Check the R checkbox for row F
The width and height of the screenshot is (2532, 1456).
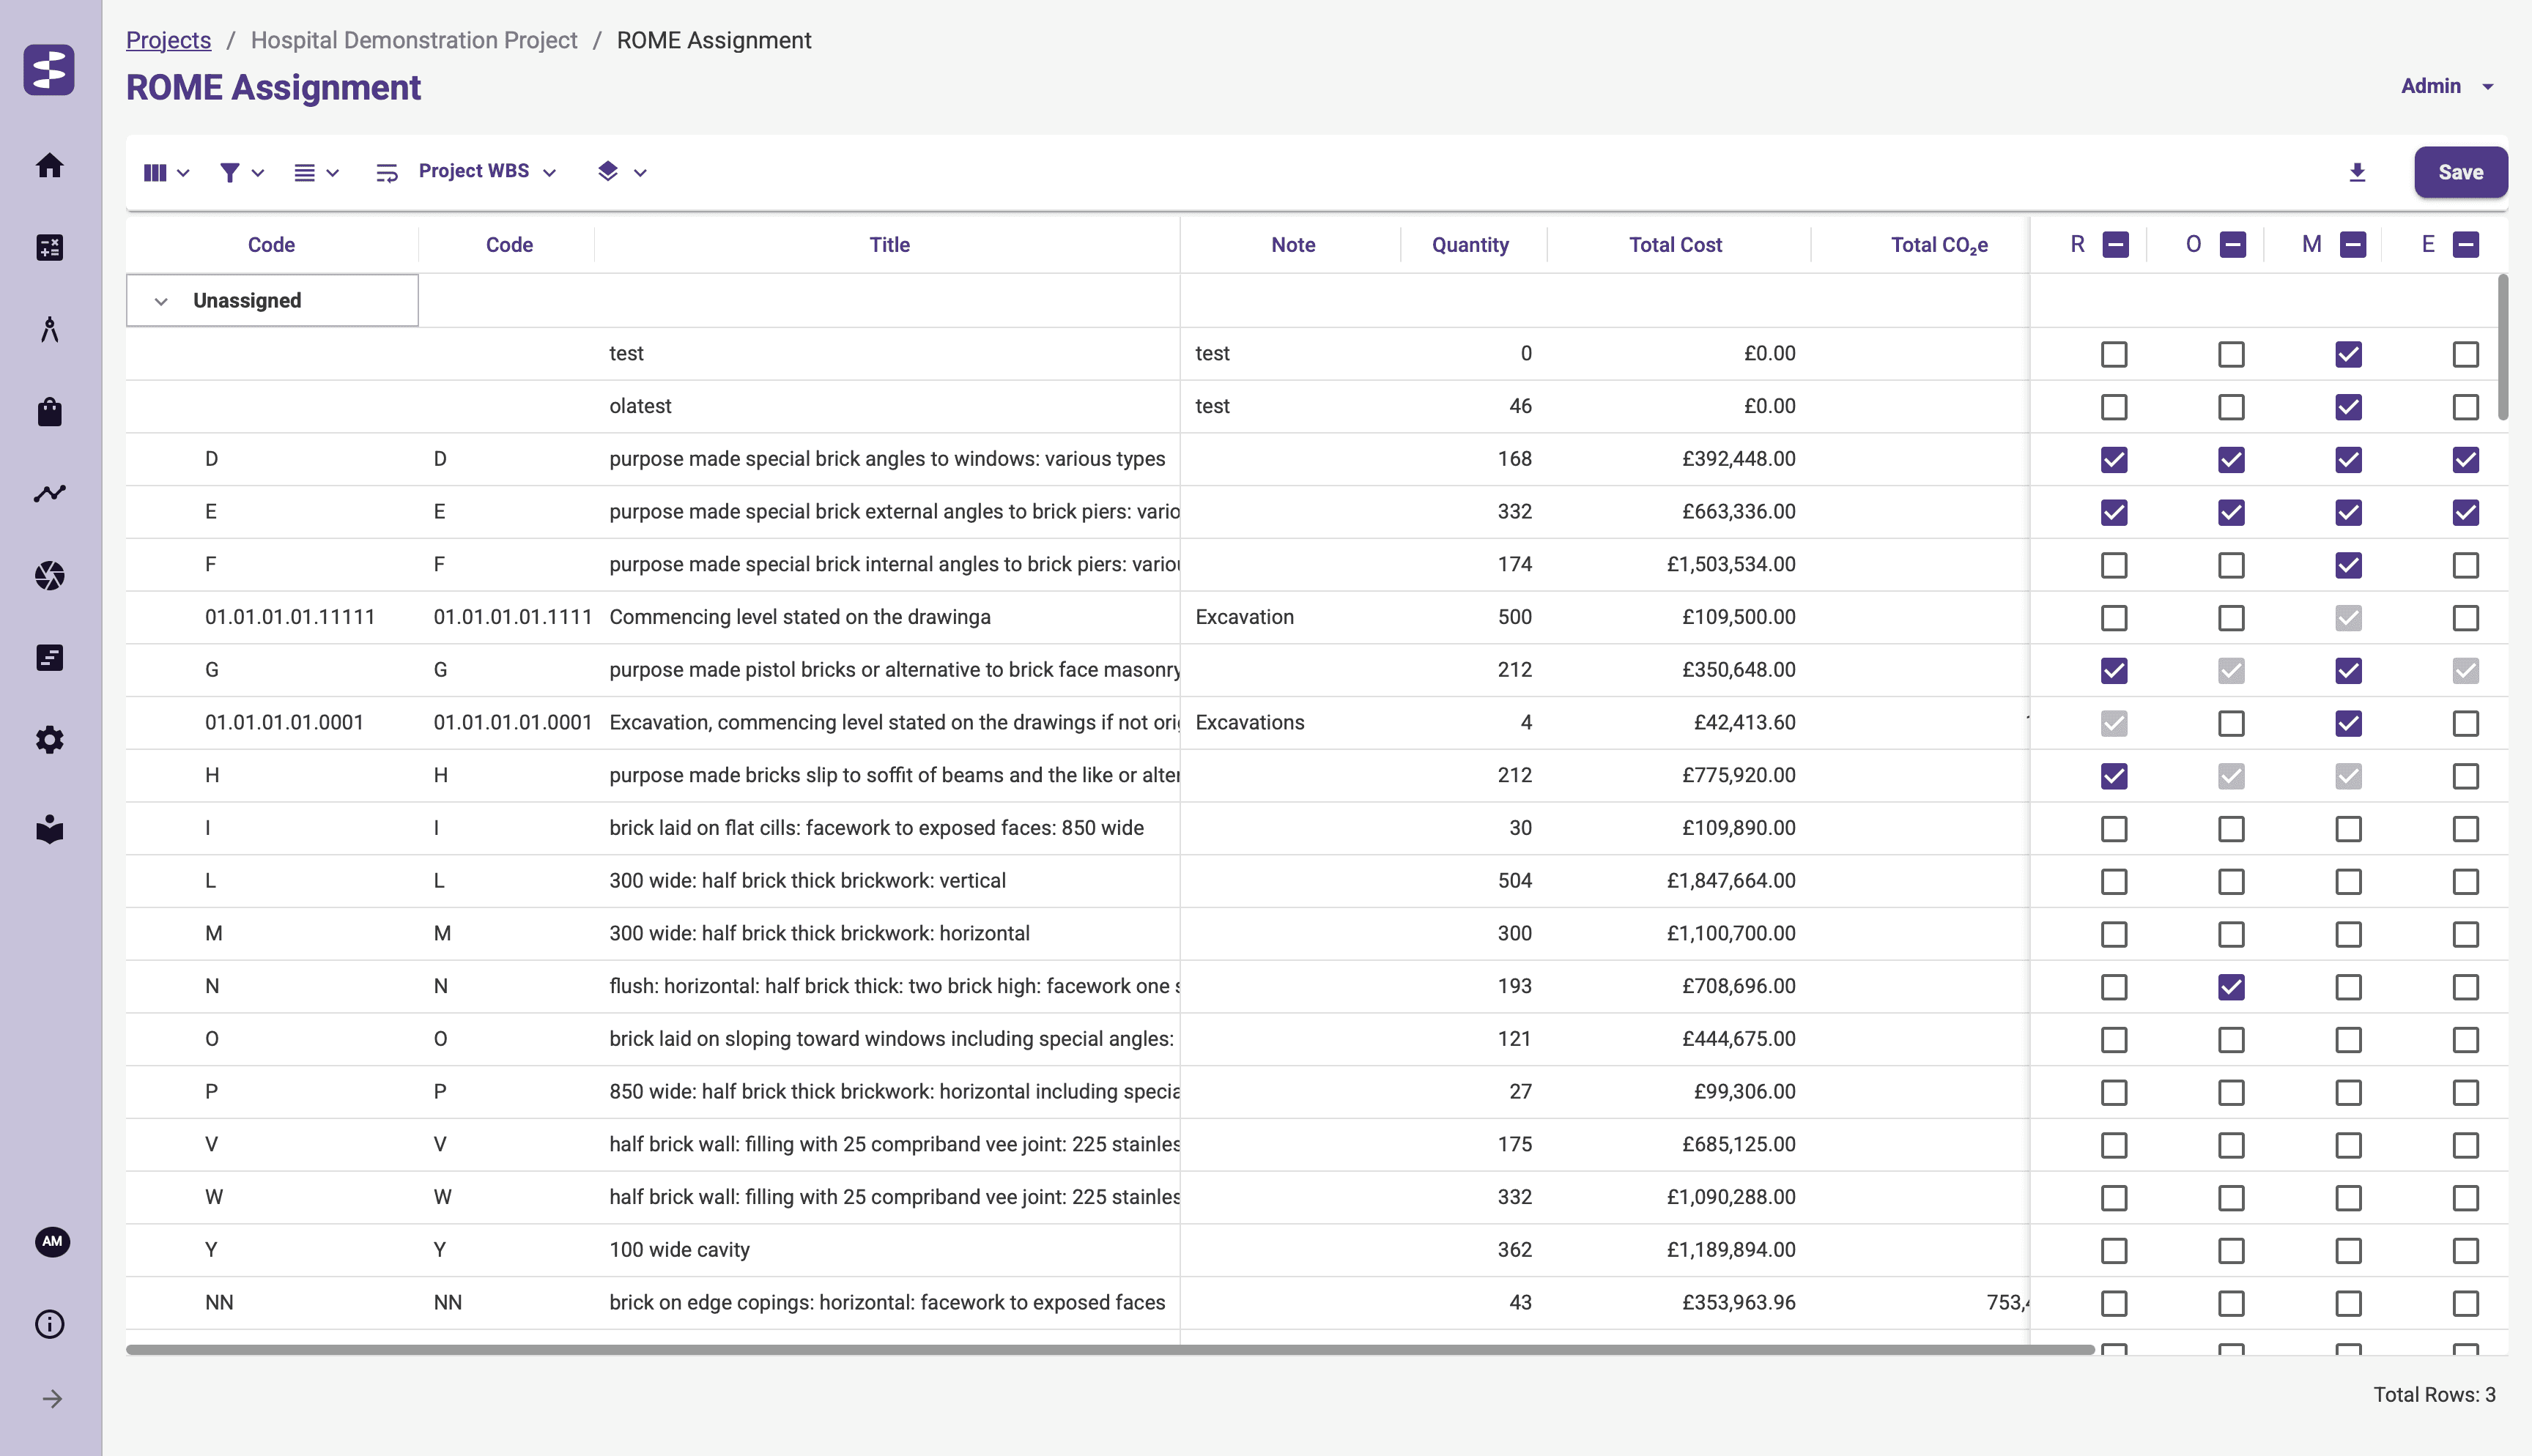tap(2113, 565)
